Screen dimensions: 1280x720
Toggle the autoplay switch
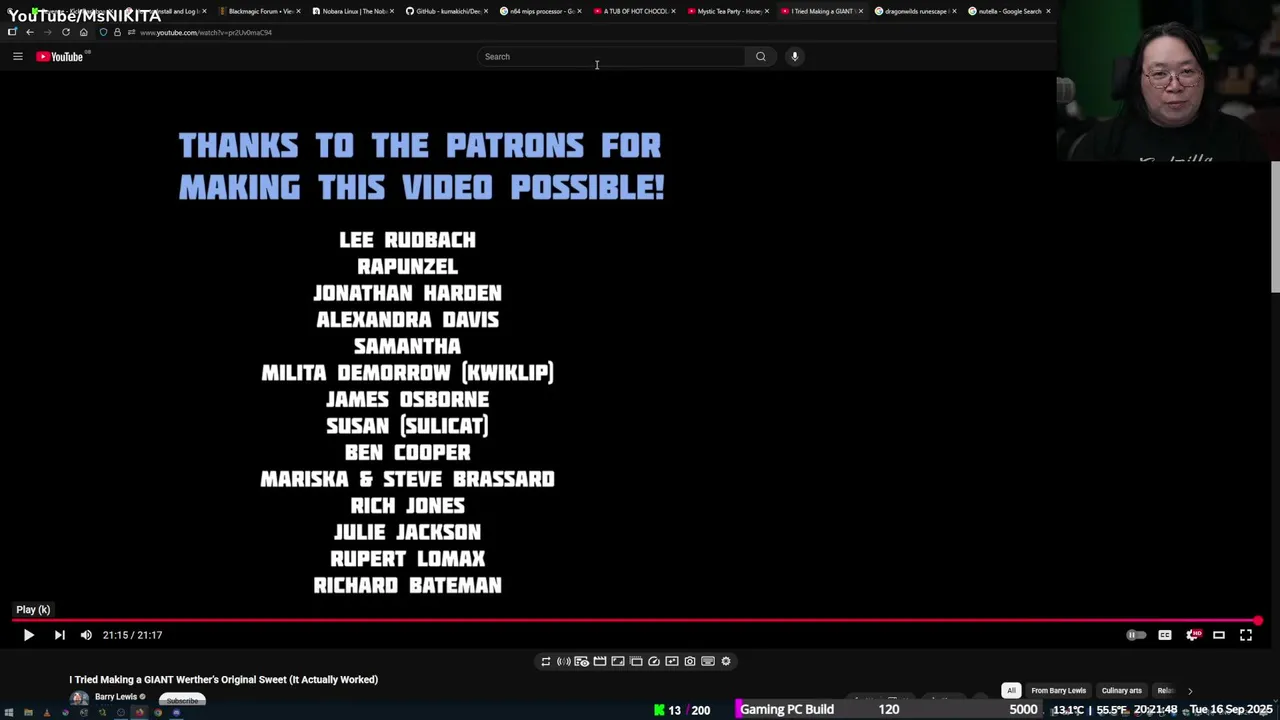(x=1136, y=635)
